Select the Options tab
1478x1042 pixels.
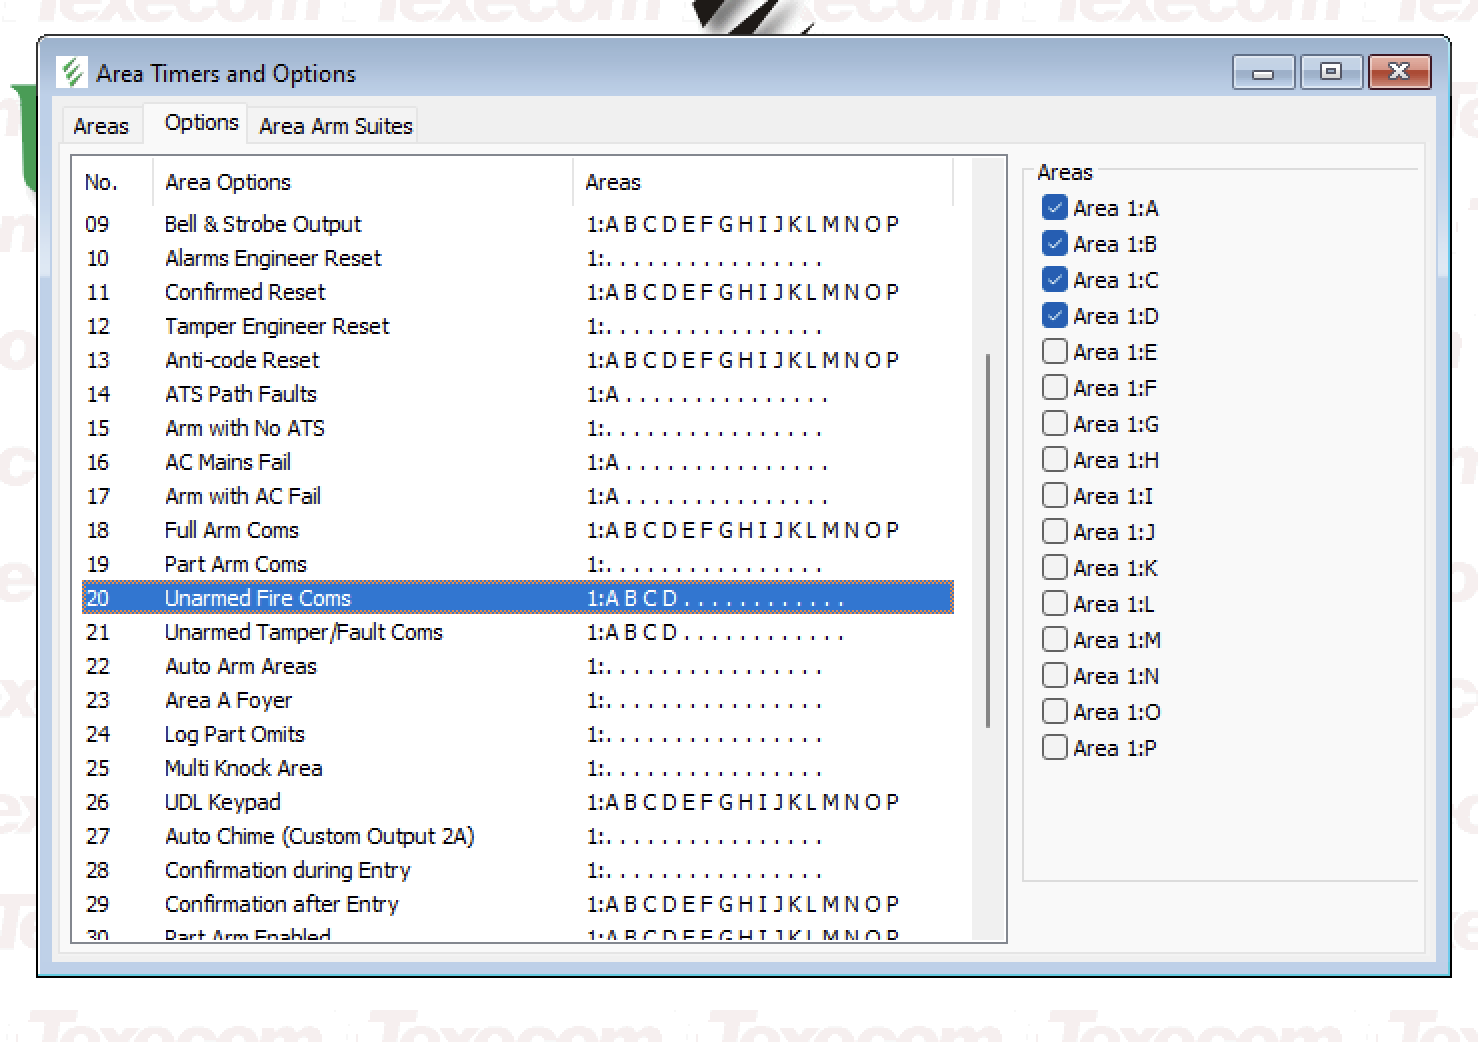(x=201, y=123)
